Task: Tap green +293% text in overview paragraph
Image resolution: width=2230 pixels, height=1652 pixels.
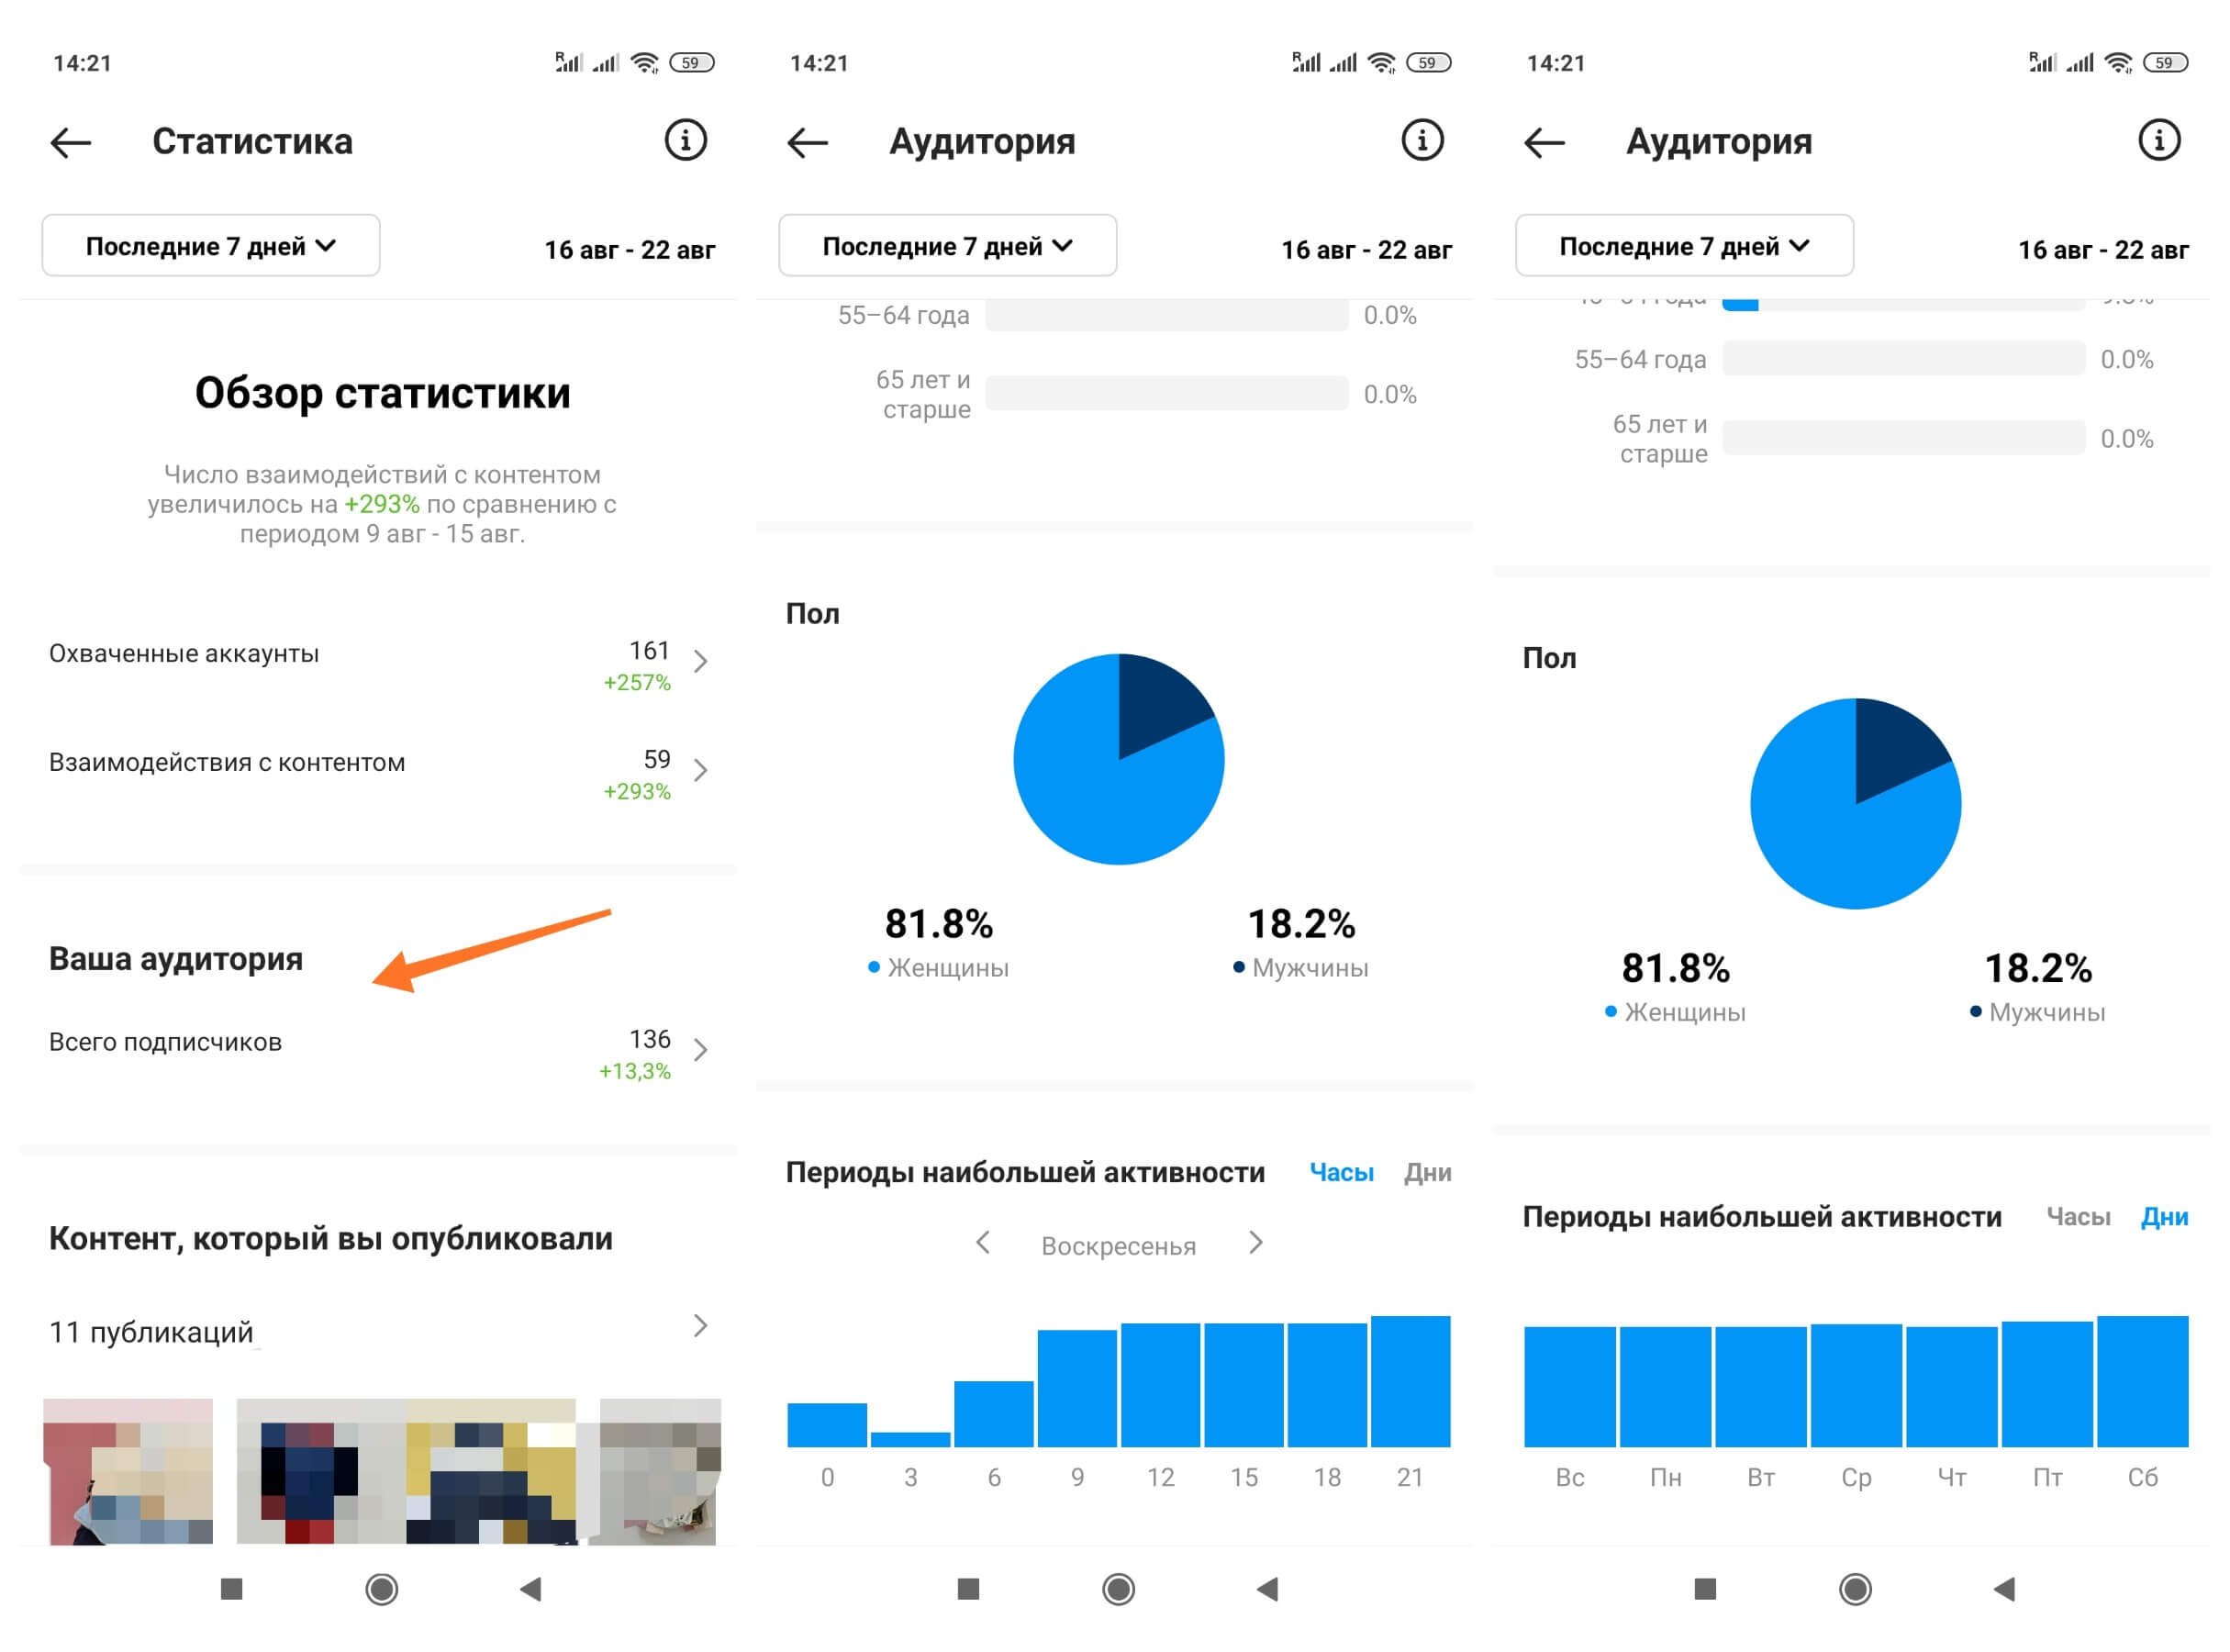Action: 382,505
